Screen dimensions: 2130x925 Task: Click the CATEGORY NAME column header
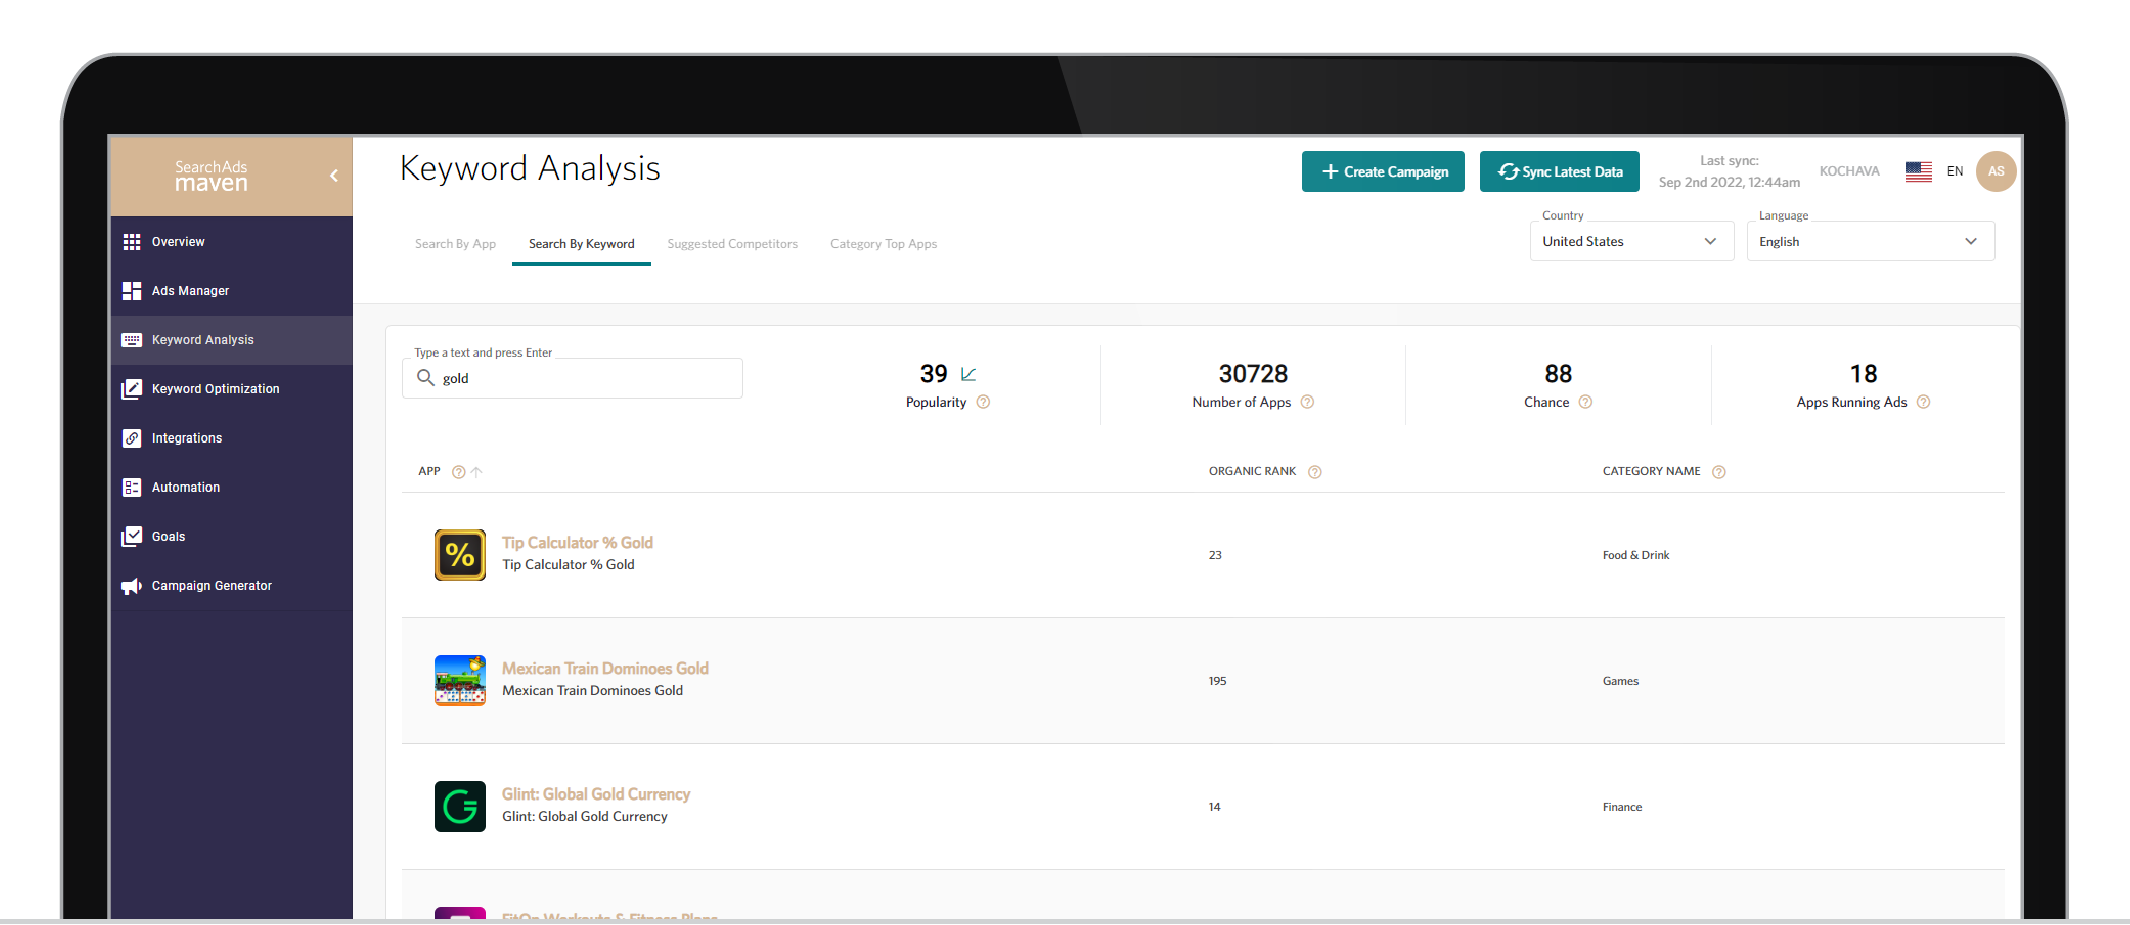click(1651, 472)
